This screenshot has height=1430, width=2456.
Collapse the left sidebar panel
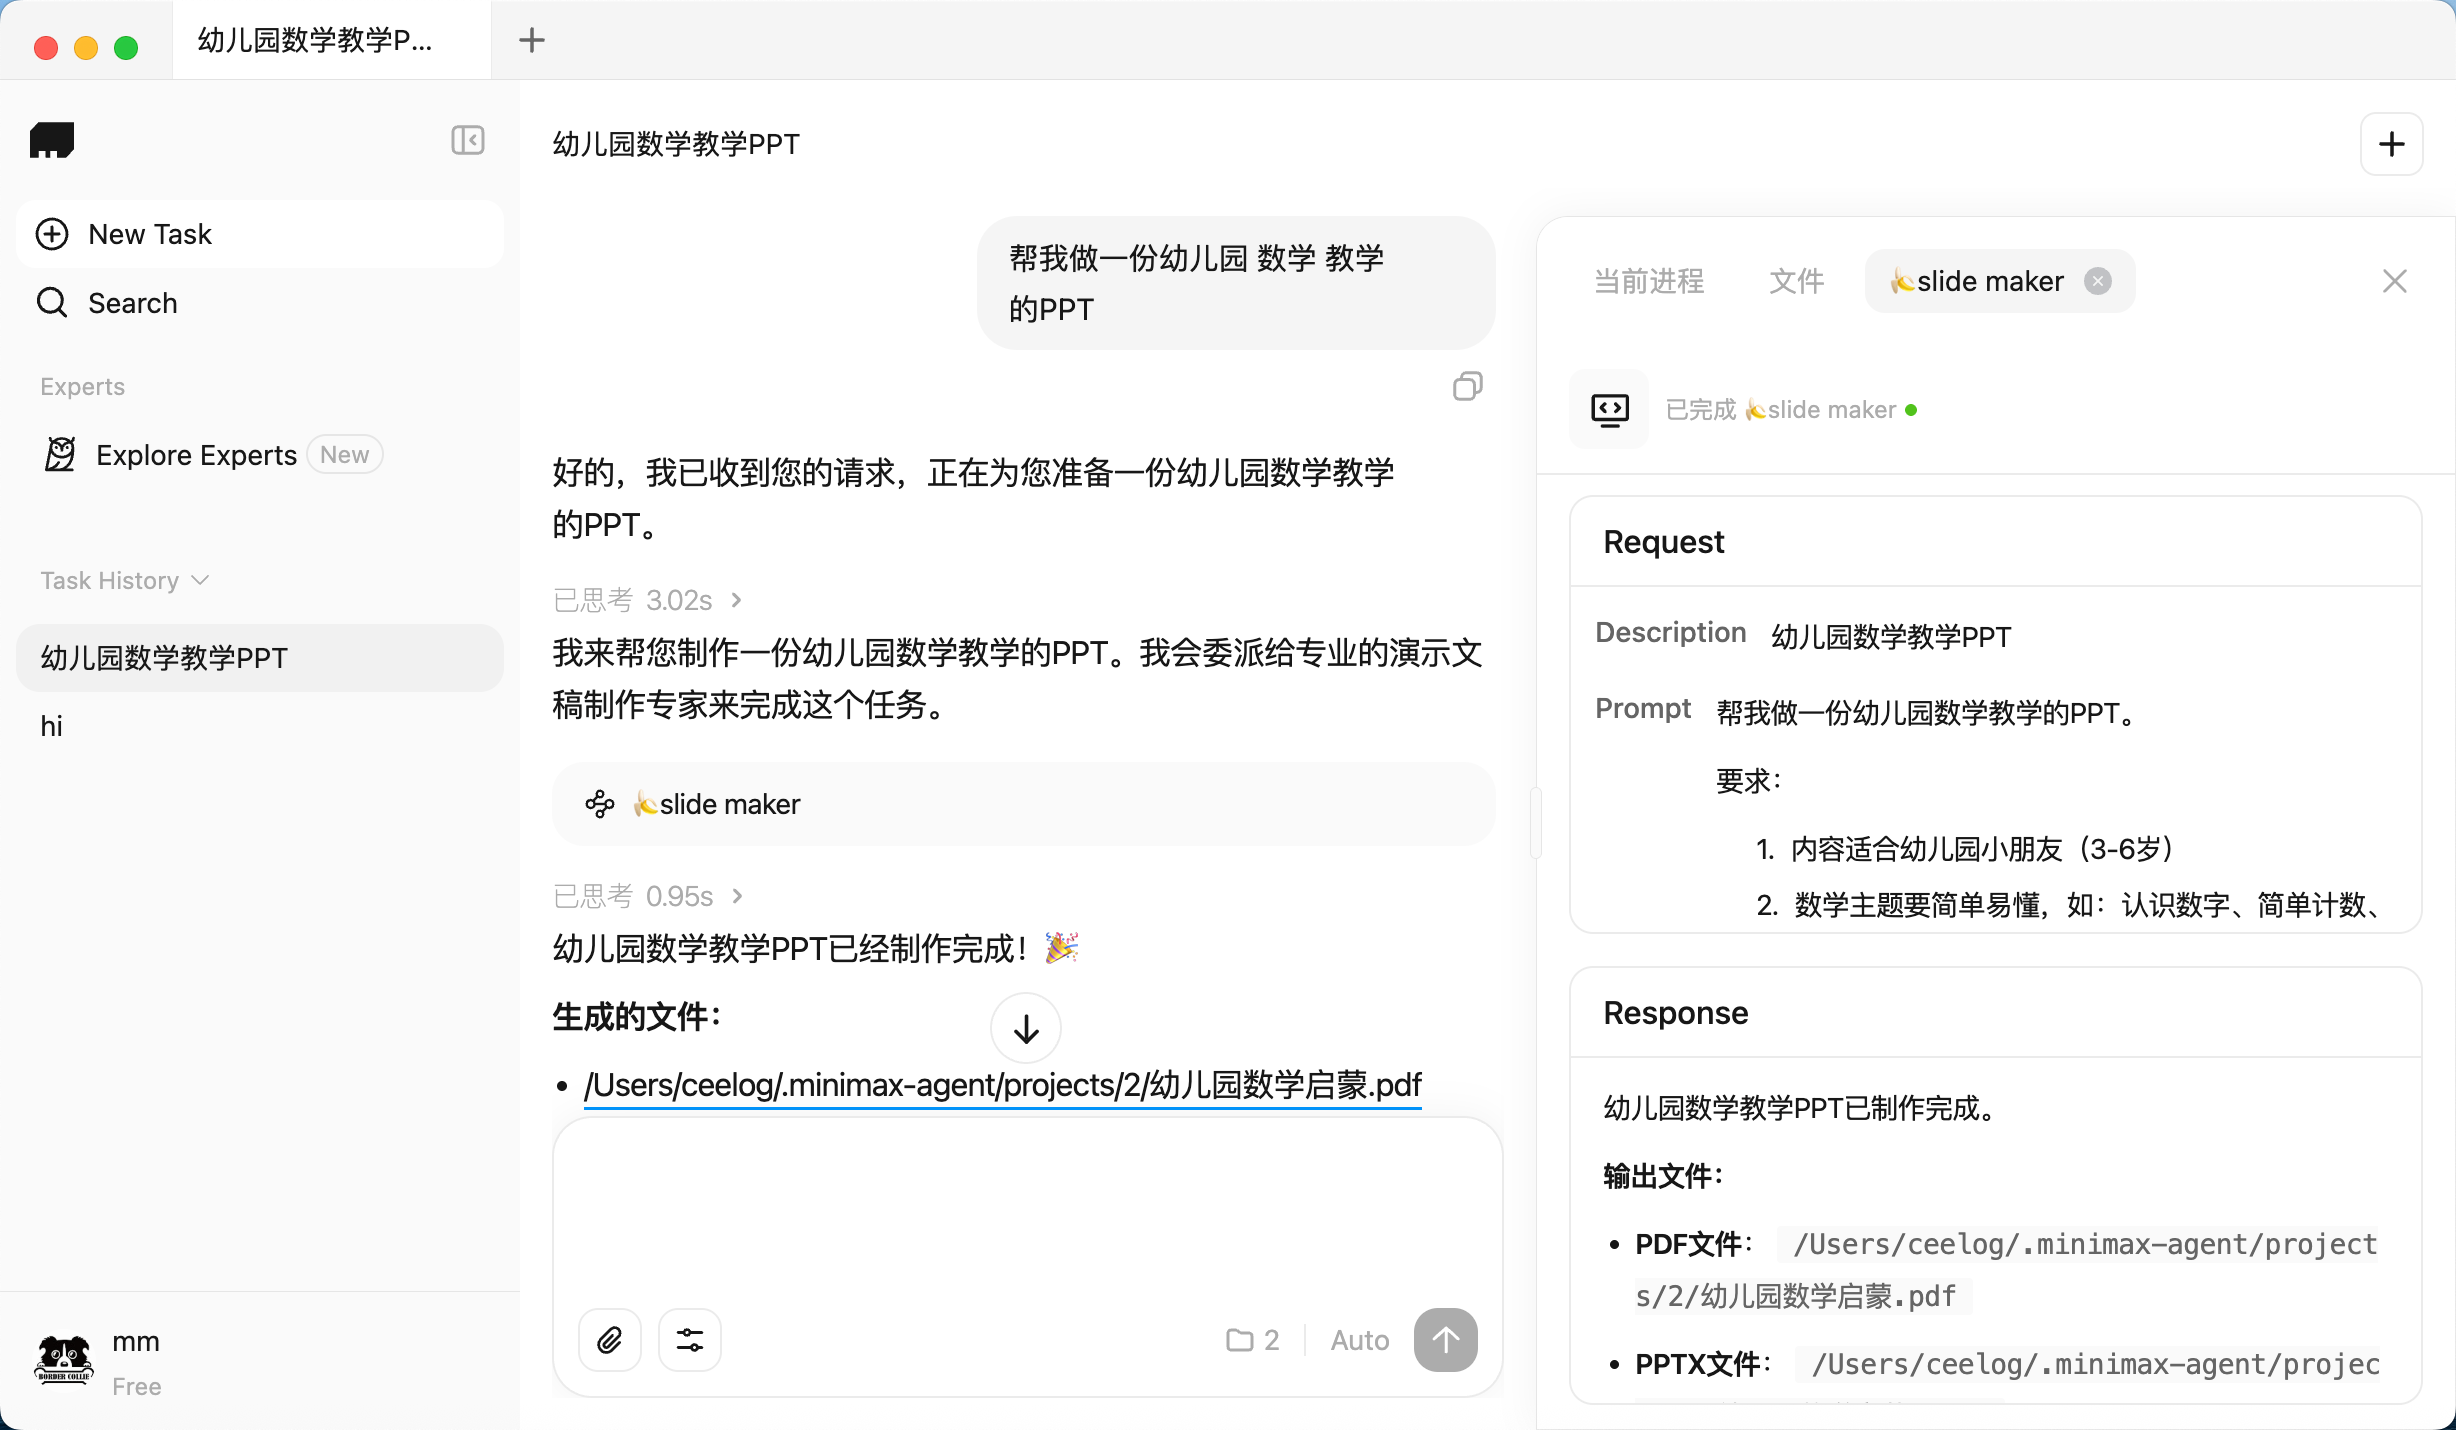(x=467, y=140)
